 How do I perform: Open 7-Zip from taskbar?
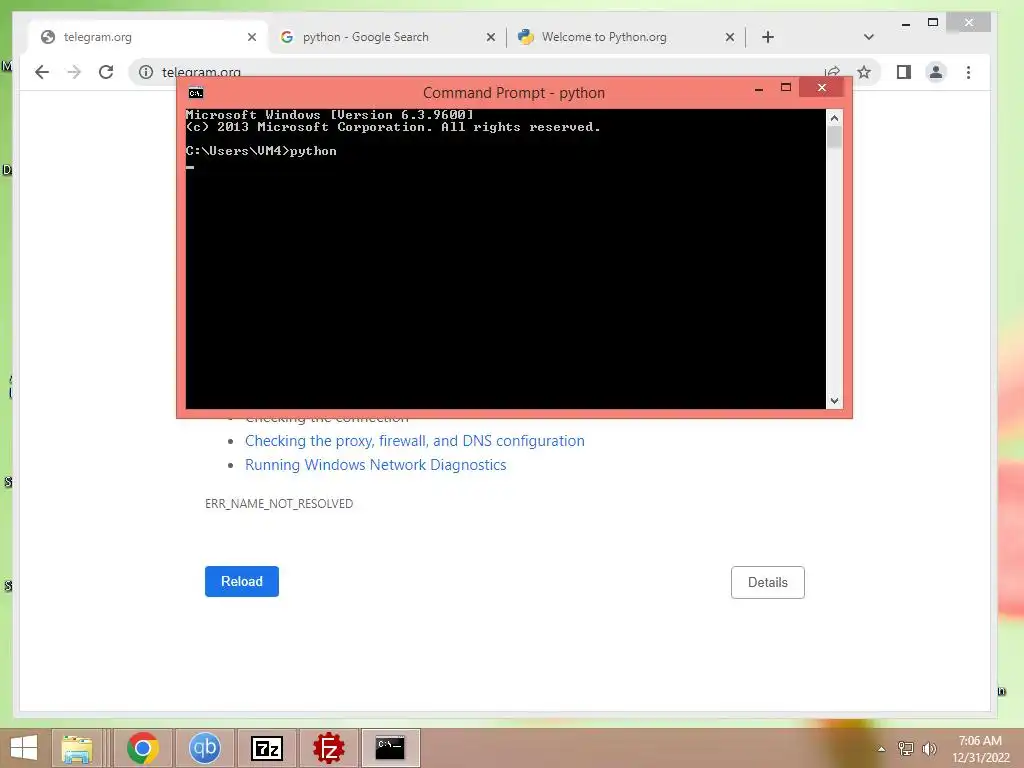(266, 748)
